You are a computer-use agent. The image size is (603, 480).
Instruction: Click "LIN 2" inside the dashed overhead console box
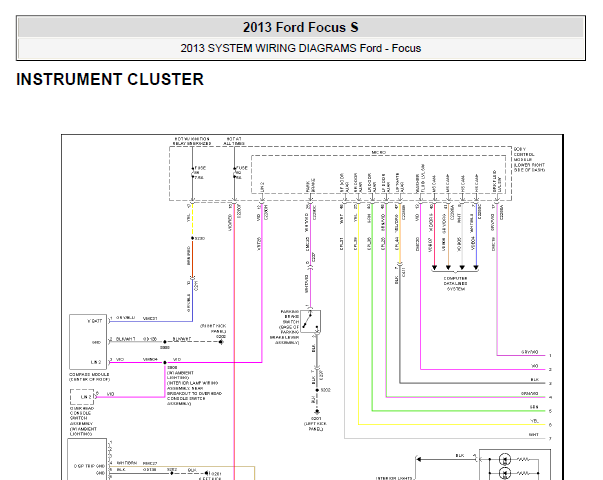point(86,397)
